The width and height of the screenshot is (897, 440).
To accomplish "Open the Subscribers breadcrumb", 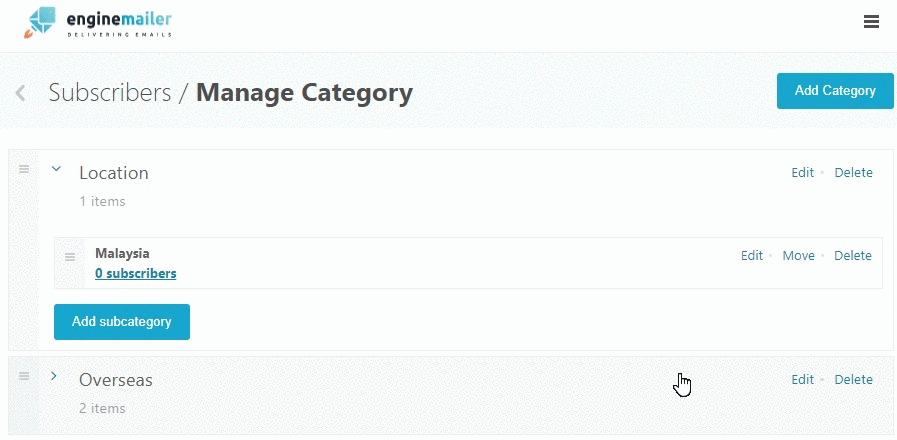I will [x=110, y=92].
